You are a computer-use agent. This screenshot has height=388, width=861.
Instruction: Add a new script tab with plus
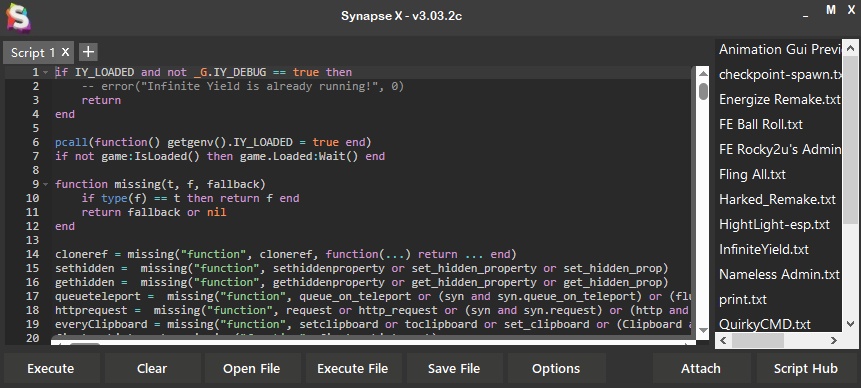pyautogui.click(x=88, y=52)
